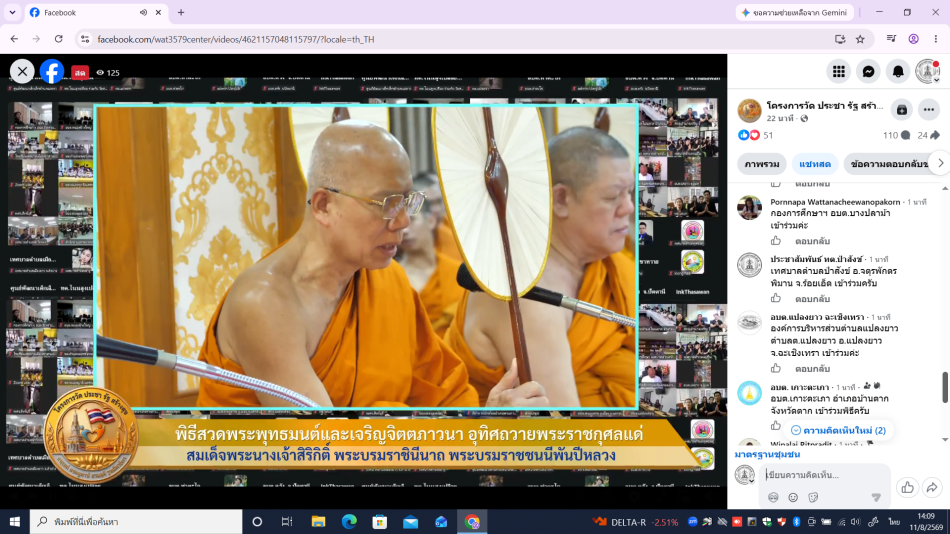
Task: Open the Chrome tab search dropdown
Action: point(12,12)
